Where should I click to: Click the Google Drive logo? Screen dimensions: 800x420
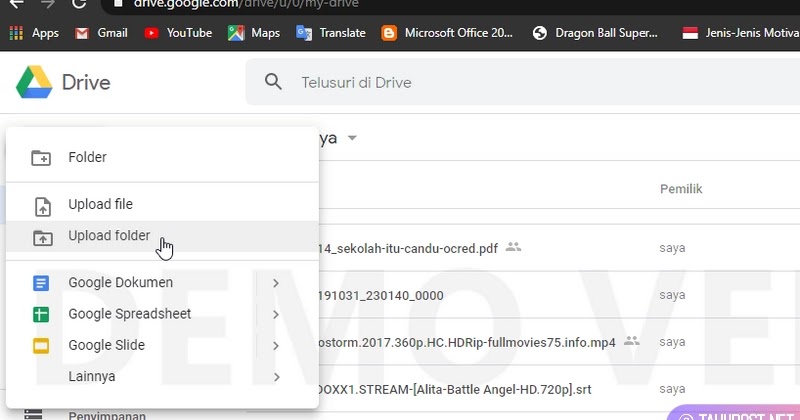34,82
